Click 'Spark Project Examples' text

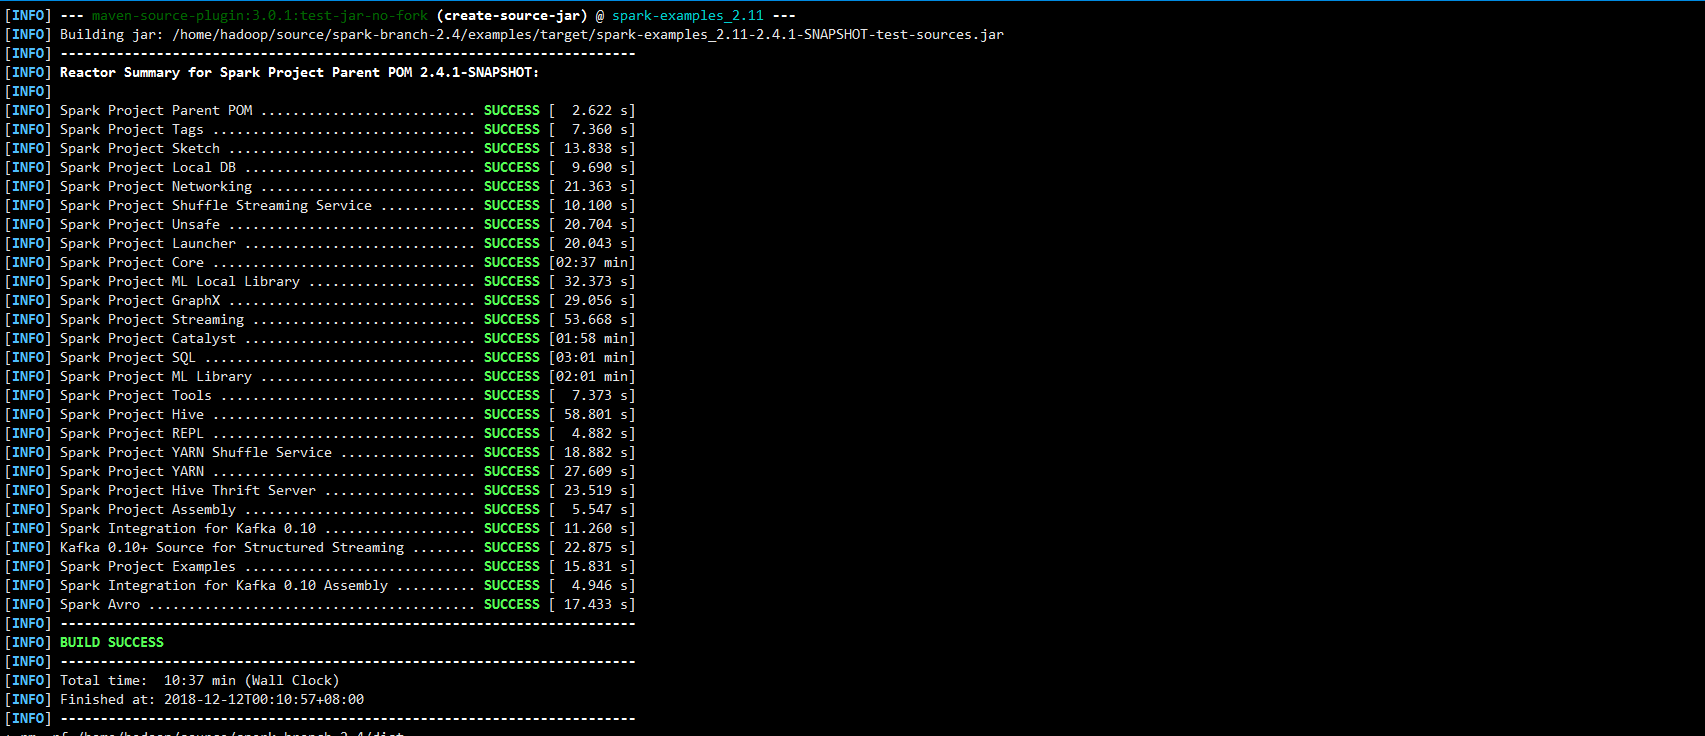click(x=148, y=567)
